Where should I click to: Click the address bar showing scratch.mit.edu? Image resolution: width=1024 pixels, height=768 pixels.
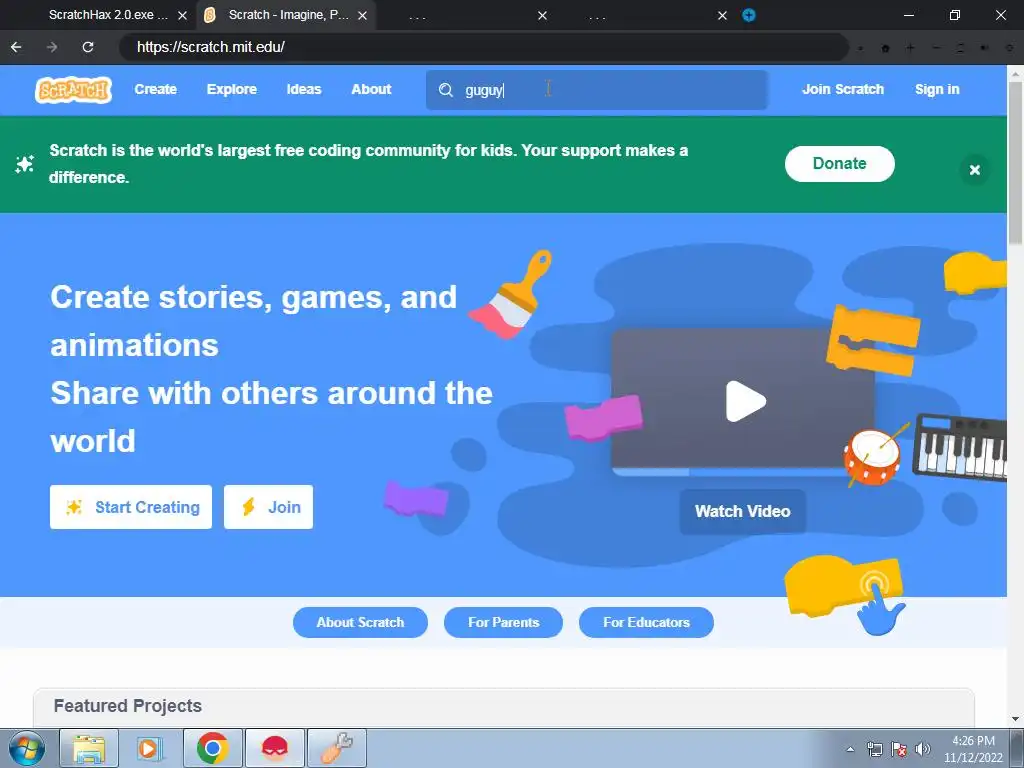[x=483, y=47]
